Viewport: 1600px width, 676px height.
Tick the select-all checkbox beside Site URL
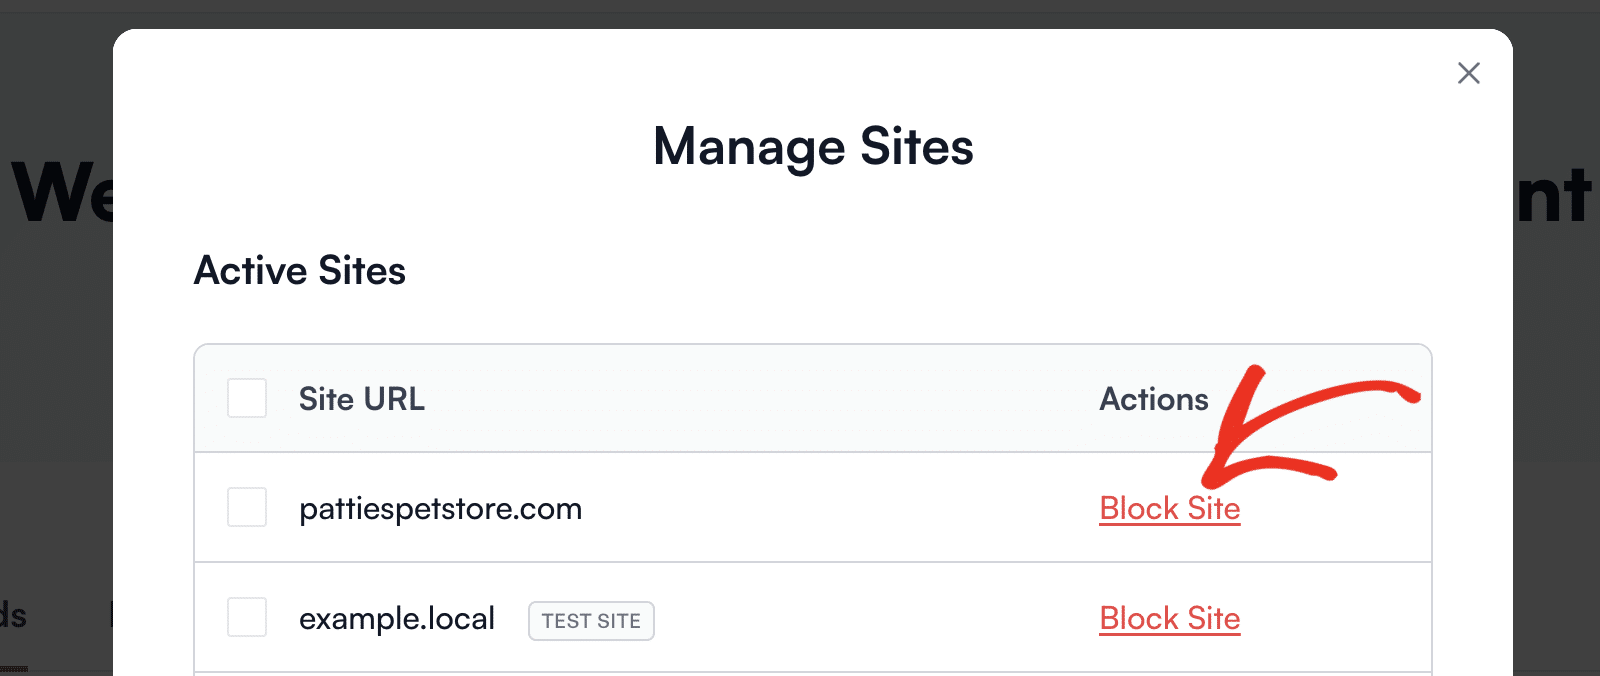coord(247,398)
